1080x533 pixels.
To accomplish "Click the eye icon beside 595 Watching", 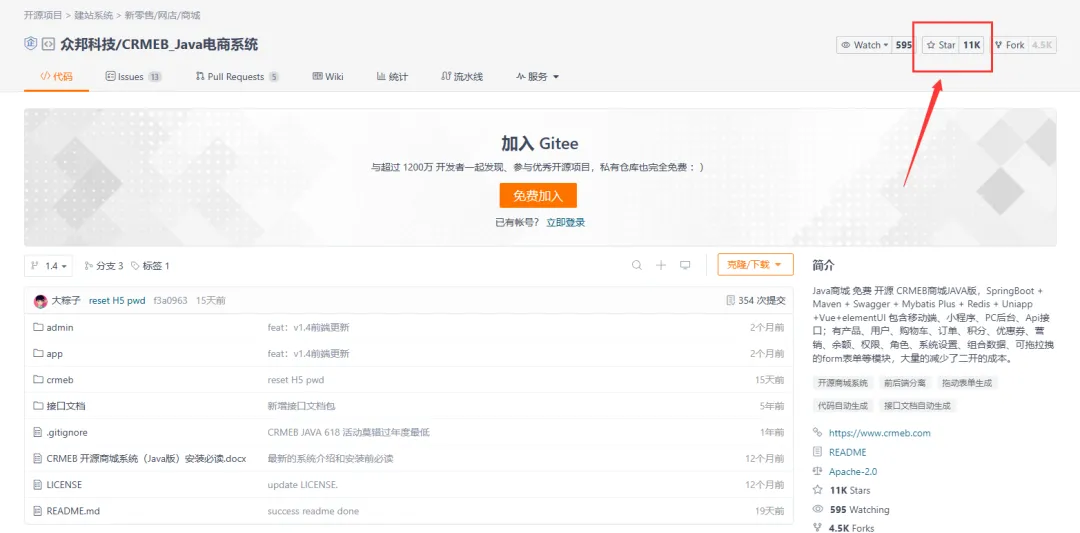I will click(x=818, y=510).
